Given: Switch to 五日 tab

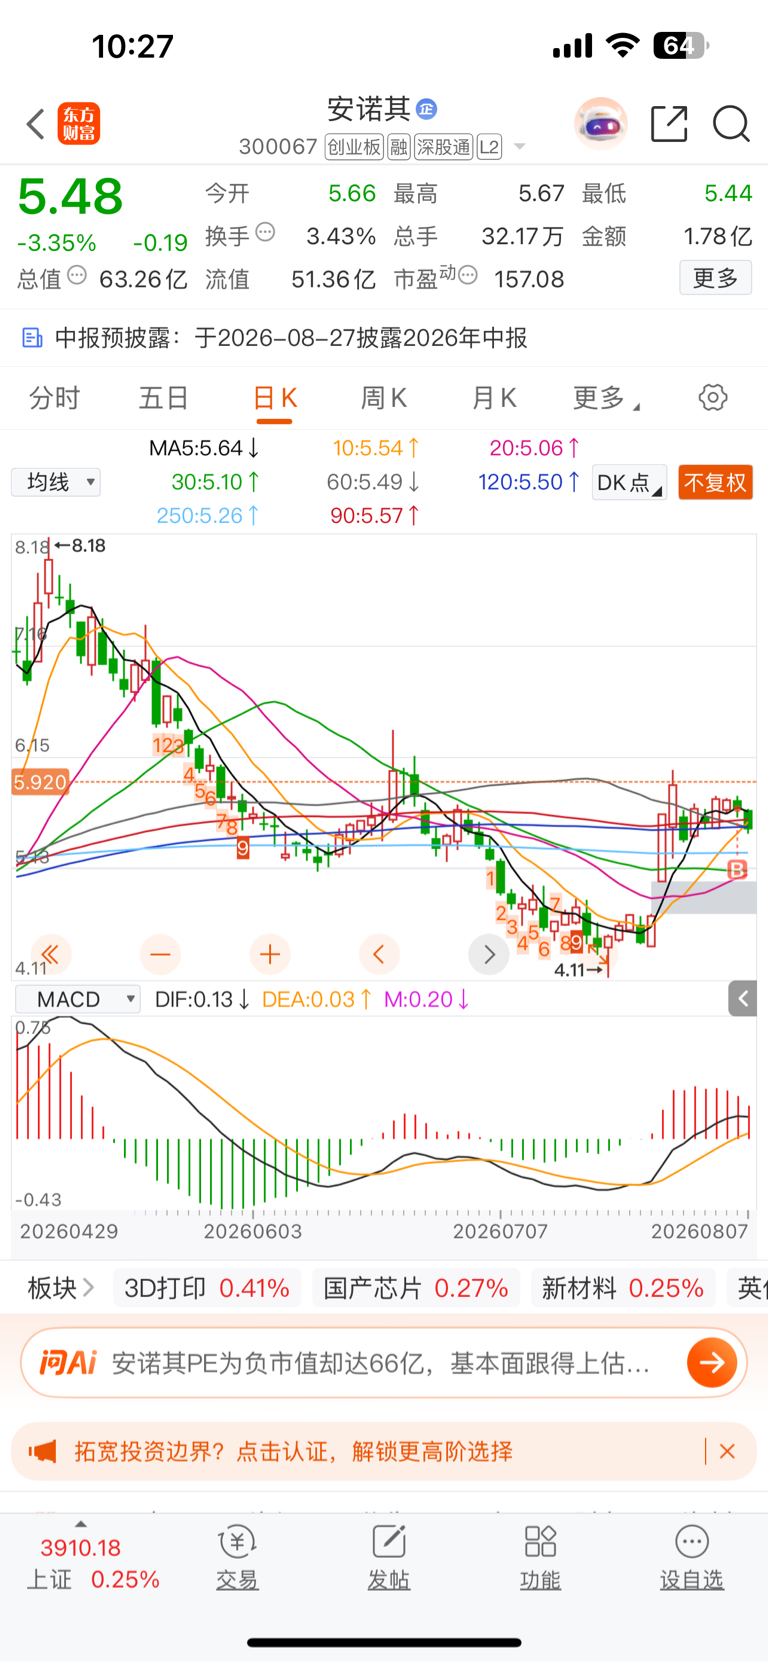Looking at the screenshot, I should click(164, 398).
